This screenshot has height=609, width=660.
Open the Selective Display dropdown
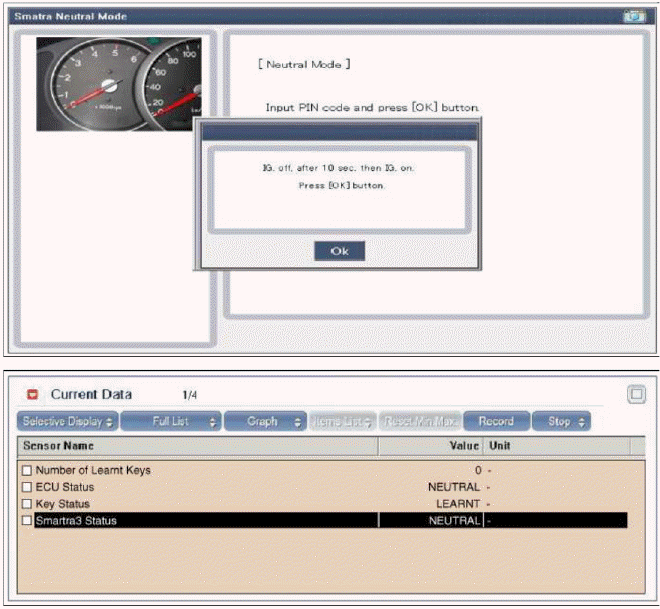[x=67, y=421]
